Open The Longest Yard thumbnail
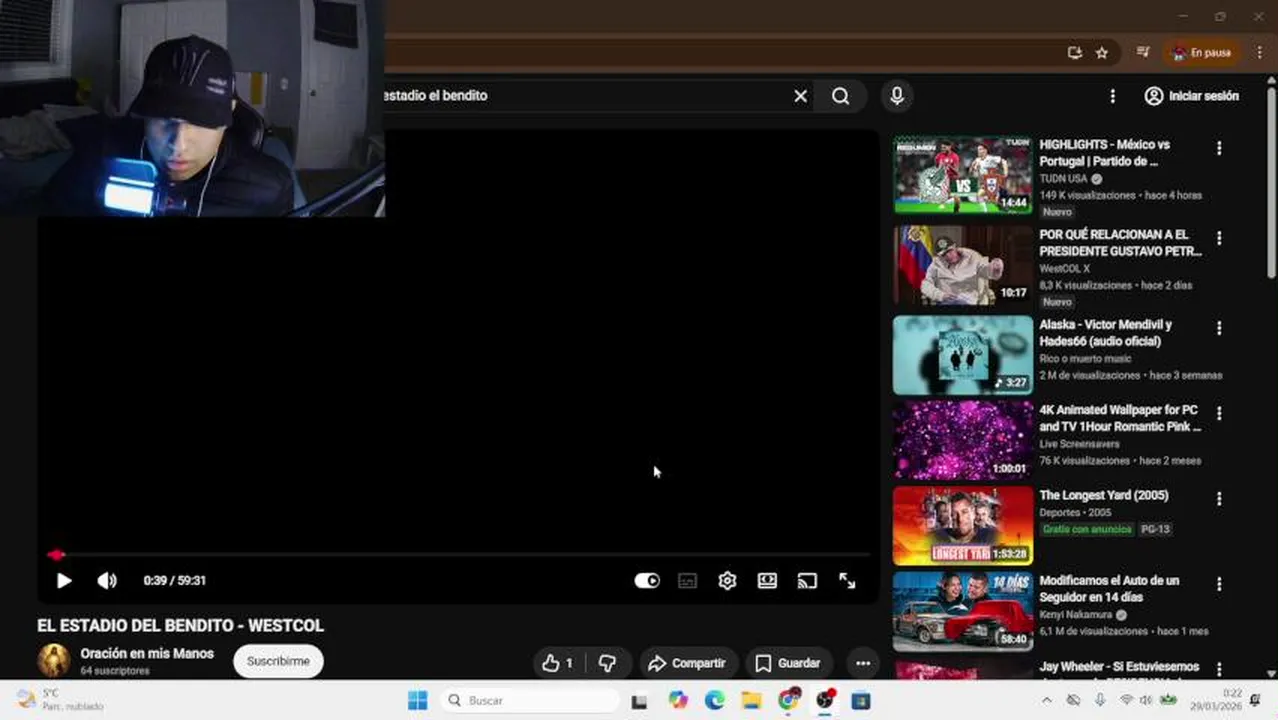The image size is (1278, 720). (x=963, y=526)
